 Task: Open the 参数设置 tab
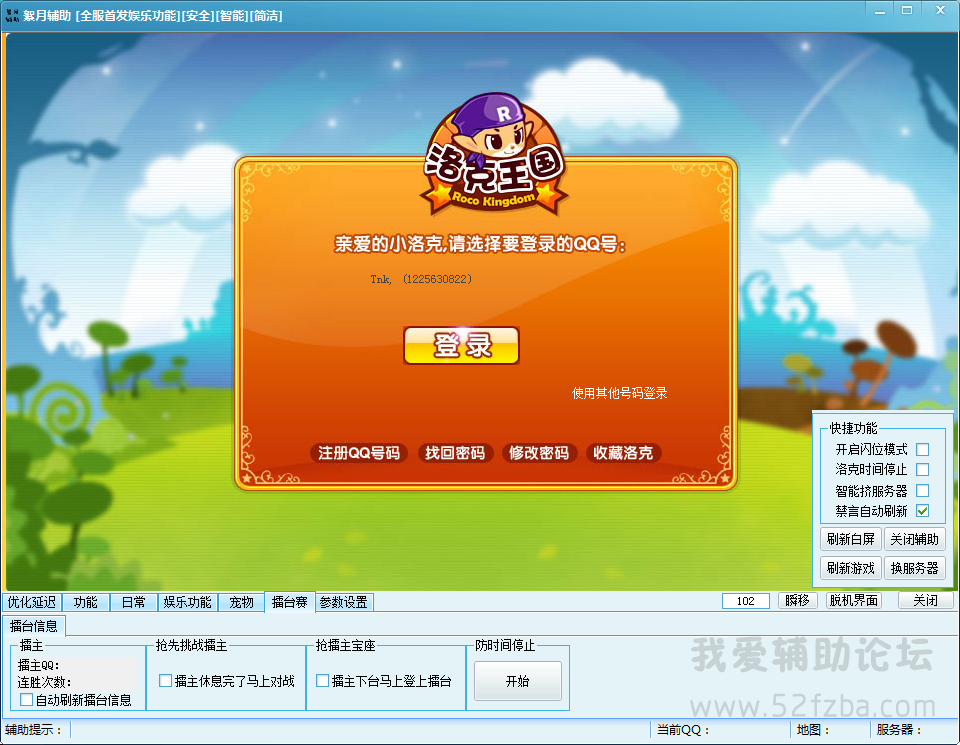(343, 602)
